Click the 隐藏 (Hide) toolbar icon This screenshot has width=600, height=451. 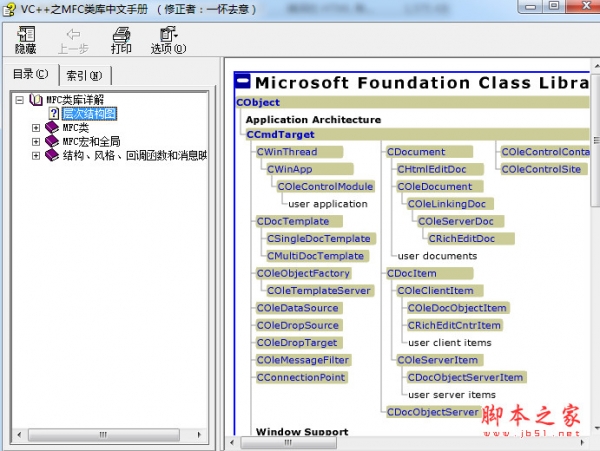[26, 40]
